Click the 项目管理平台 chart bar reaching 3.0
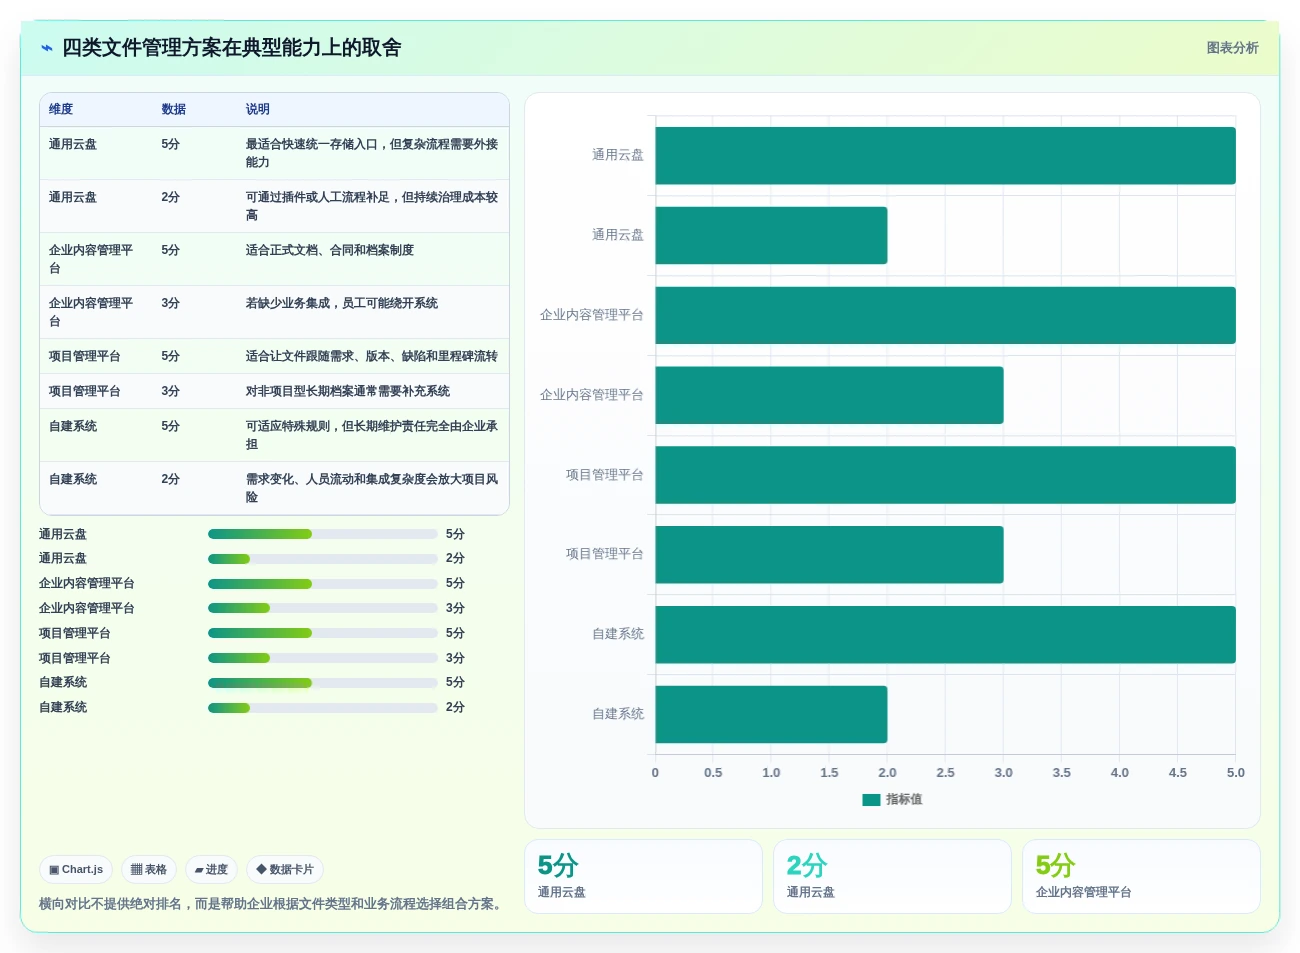This screenshot has height=953, width=1300. (829, 555)
